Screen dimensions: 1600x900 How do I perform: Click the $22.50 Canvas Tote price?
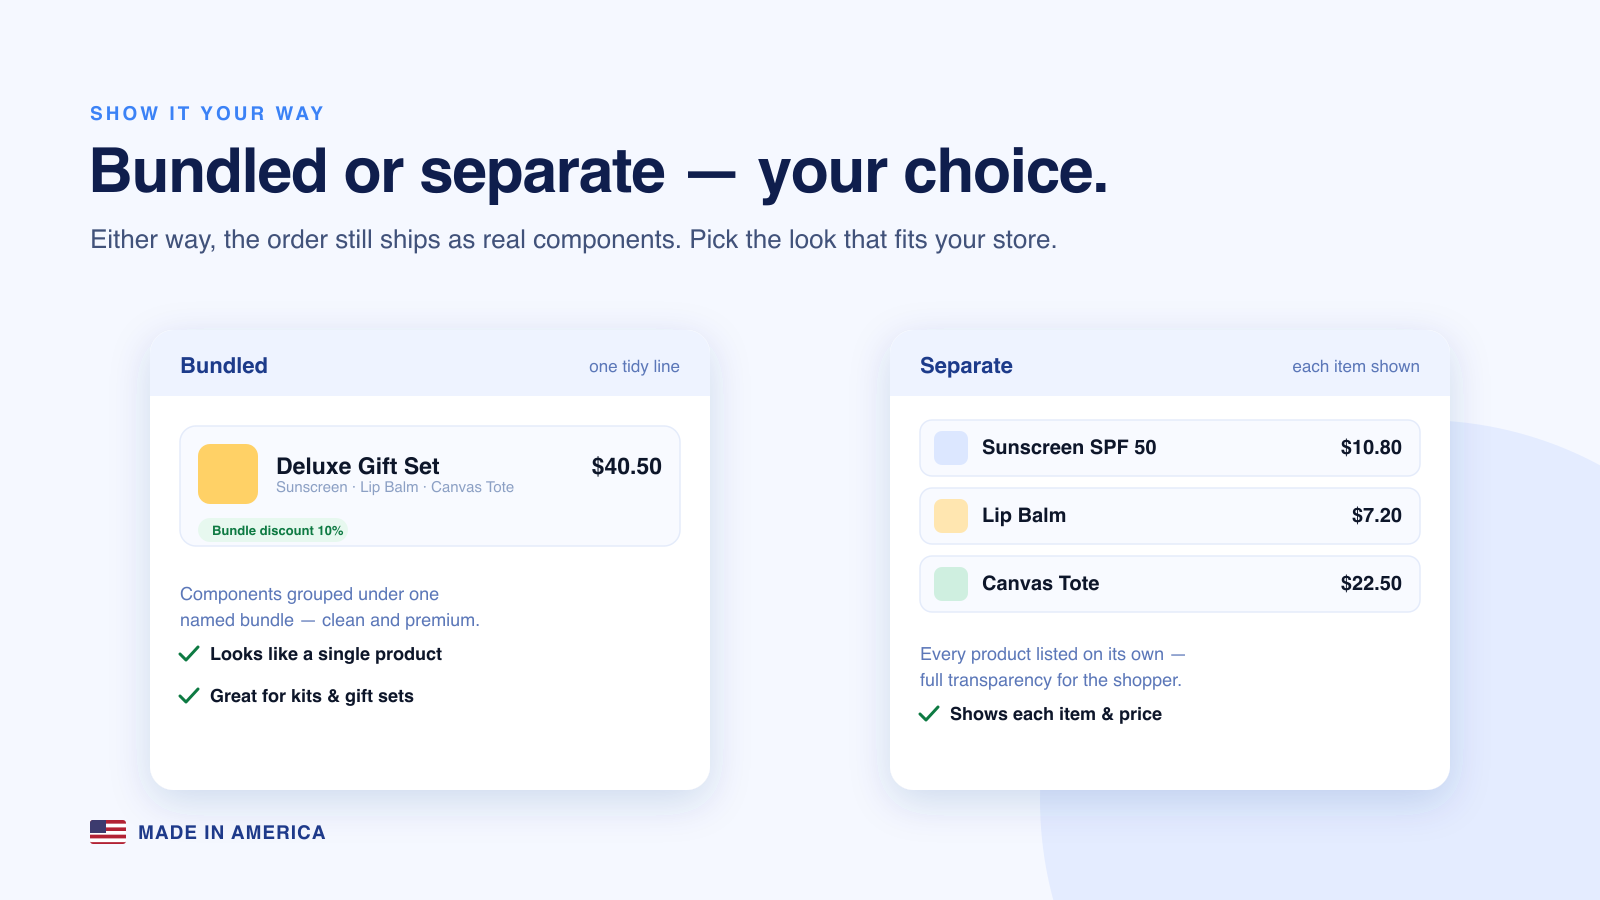1371,584
